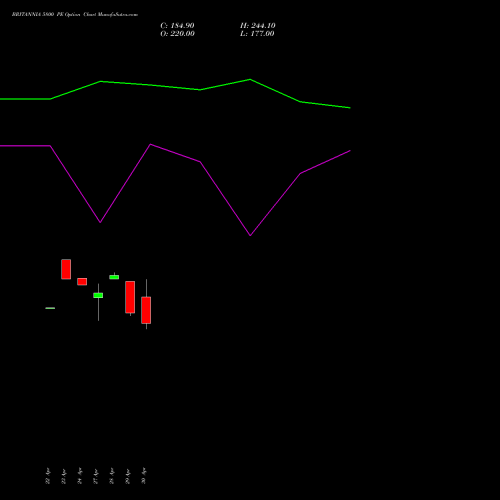Select the last red candle for 30 Apr
This screenshot has width=500, height=500.
tap(146, 310)
